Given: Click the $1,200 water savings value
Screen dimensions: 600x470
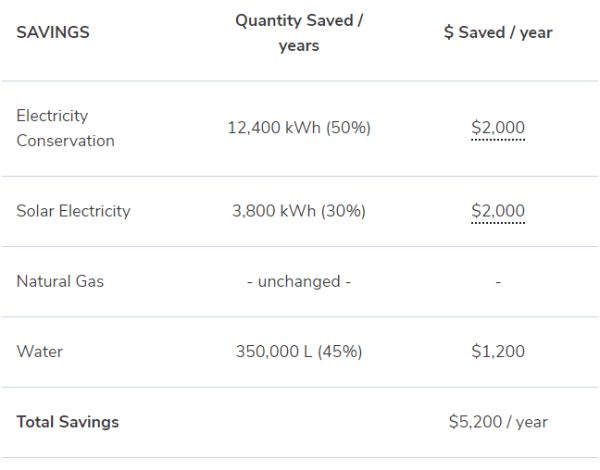Looking at the screenshot, I should click(498, 351).
